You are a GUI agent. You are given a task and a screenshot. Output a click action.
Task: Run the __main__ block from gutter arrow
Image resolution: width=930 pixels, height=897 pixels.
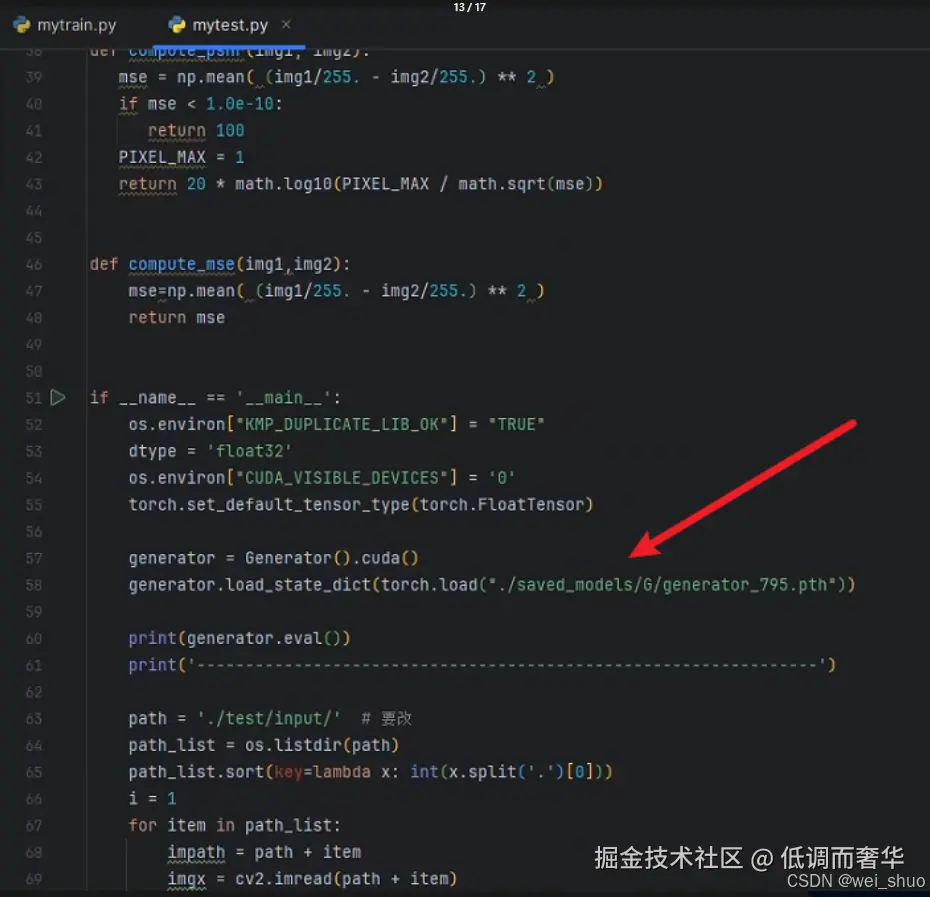[58, 397]
